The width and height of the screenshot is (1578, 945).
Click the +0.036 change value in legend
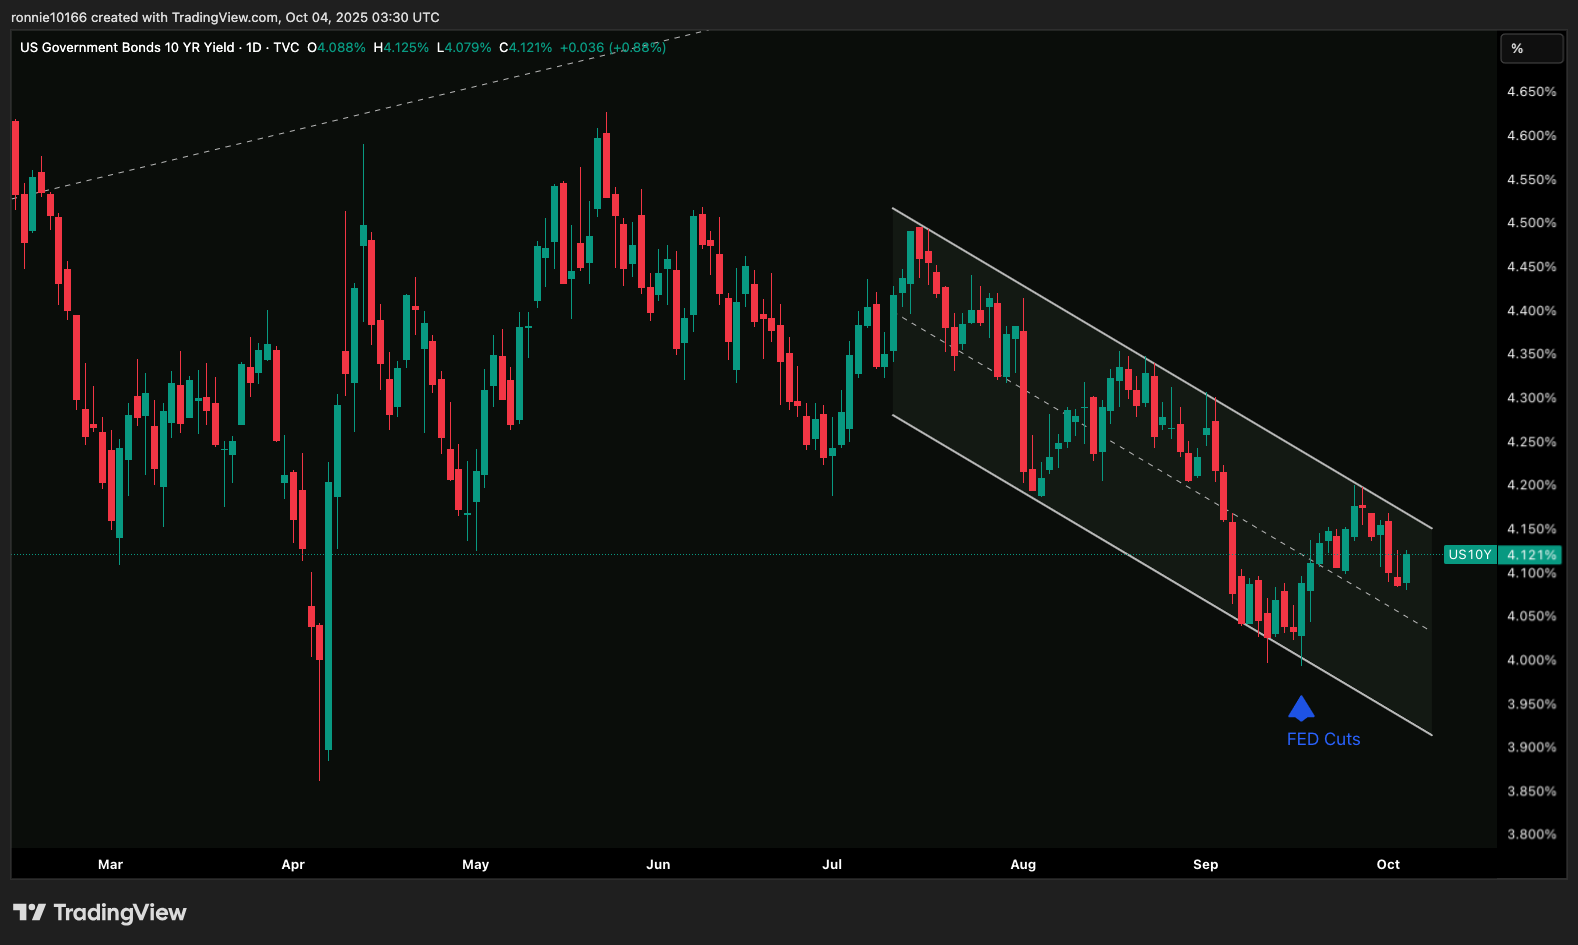[x=582, y=47]
